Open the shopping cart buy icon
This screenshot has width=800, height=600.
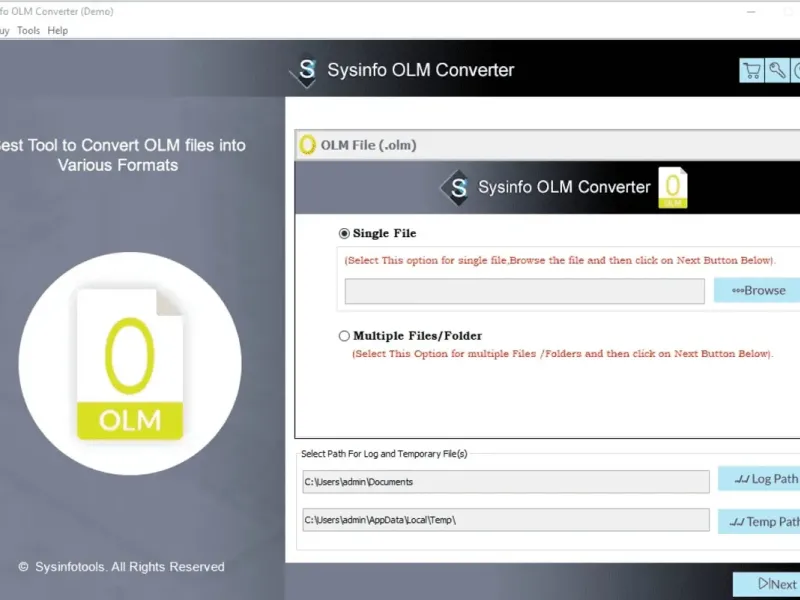click(x=752, y=70)
